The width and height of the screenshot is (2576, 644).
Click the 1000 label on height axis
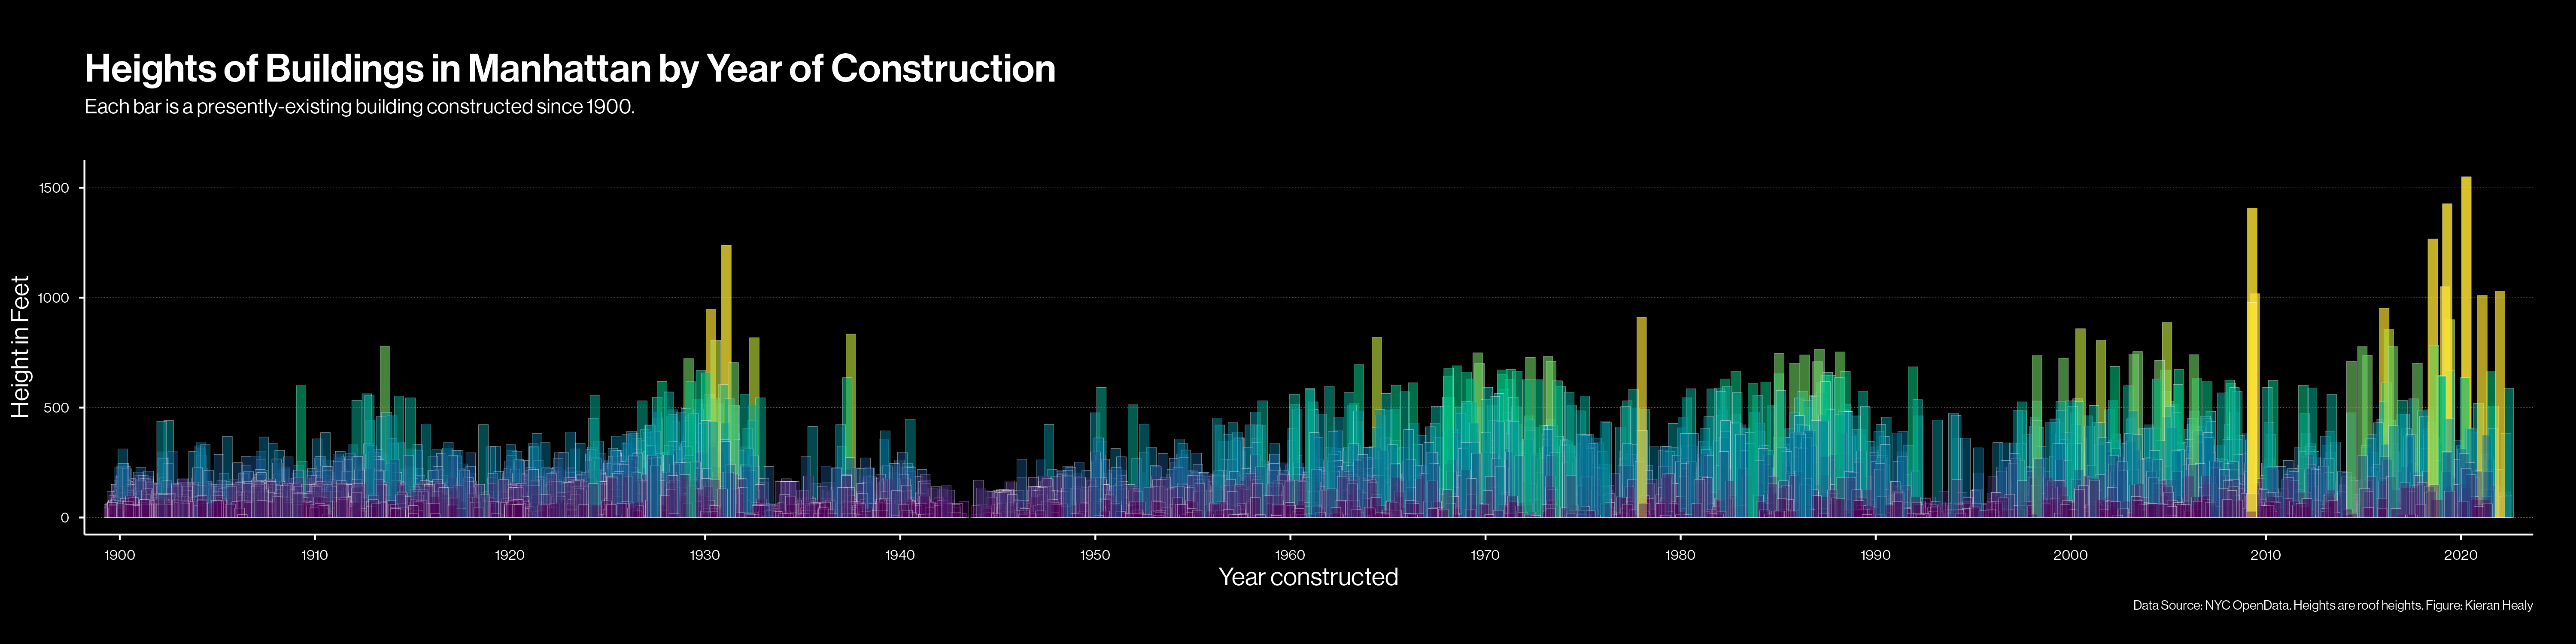(x=54, y=298)
